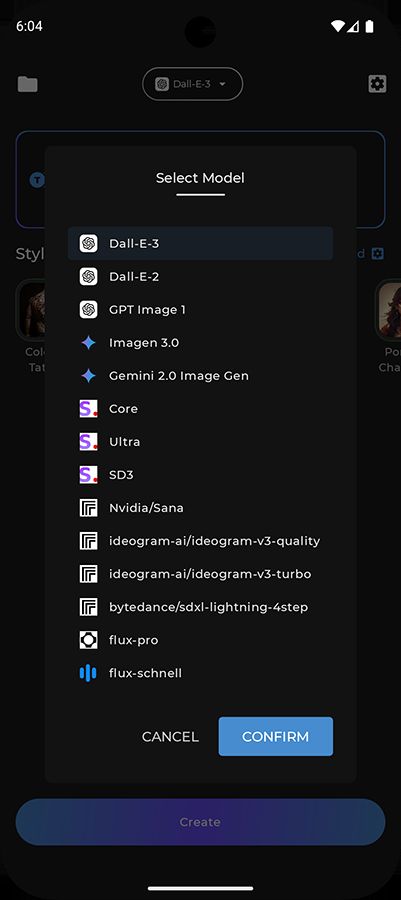Select ideogram-ai/ideogram-v3-turbo model
Screen dimensions: 401x900
[x=200, y=574]
